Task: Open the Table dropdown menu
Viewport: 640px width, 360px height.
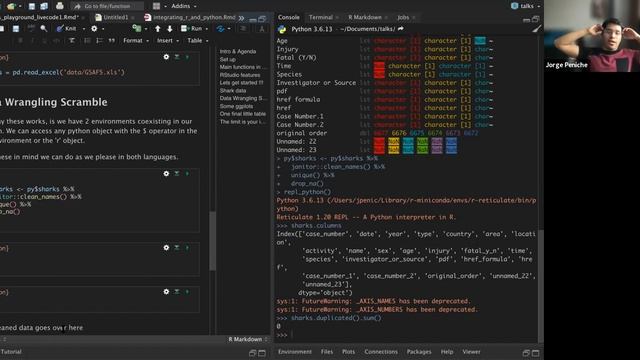Action: pyautogui.click(x=198, y=40)
